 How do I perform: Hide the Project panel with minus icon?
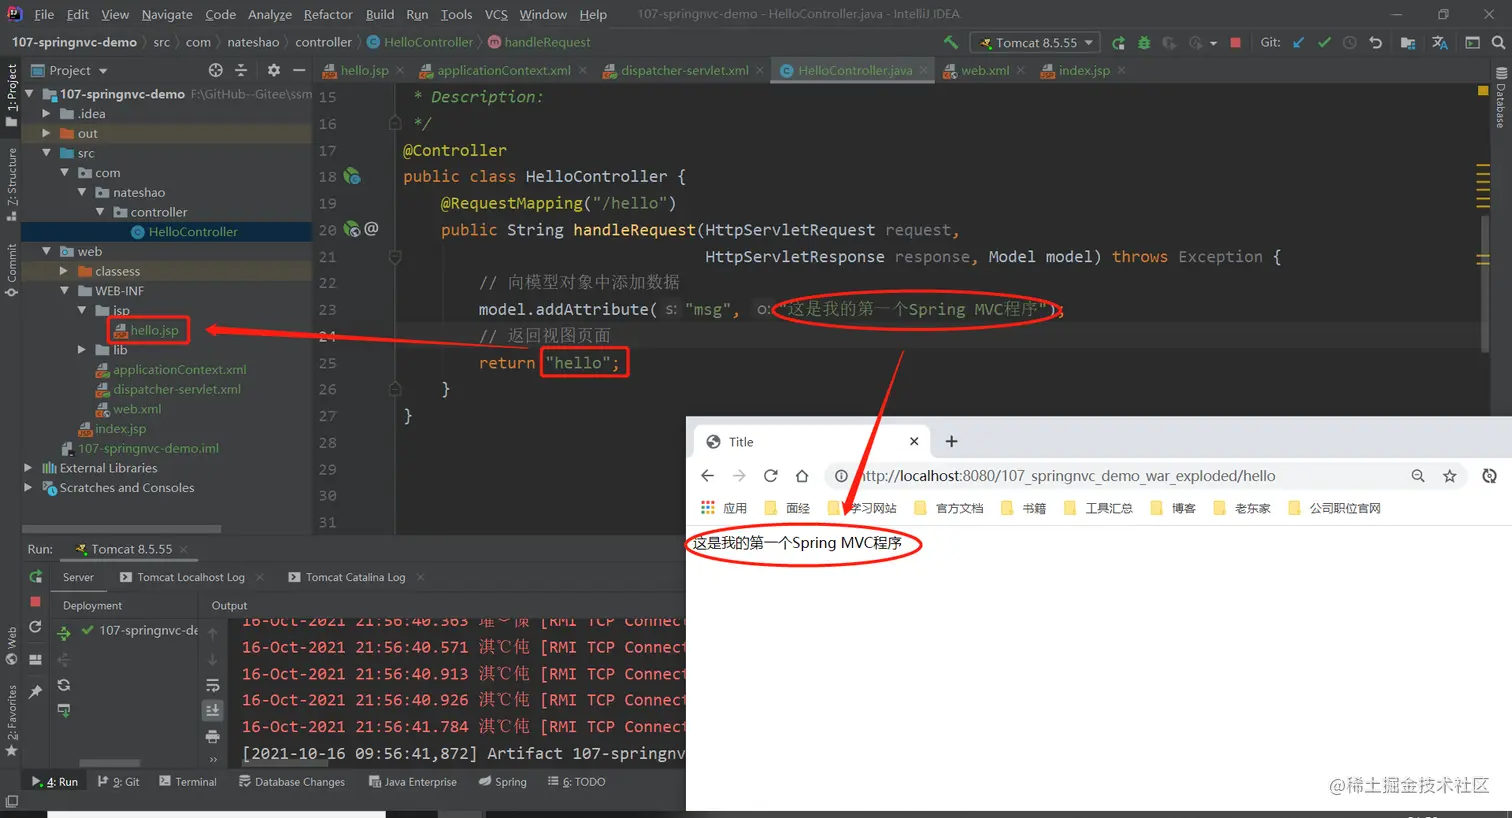click(299, 70)
